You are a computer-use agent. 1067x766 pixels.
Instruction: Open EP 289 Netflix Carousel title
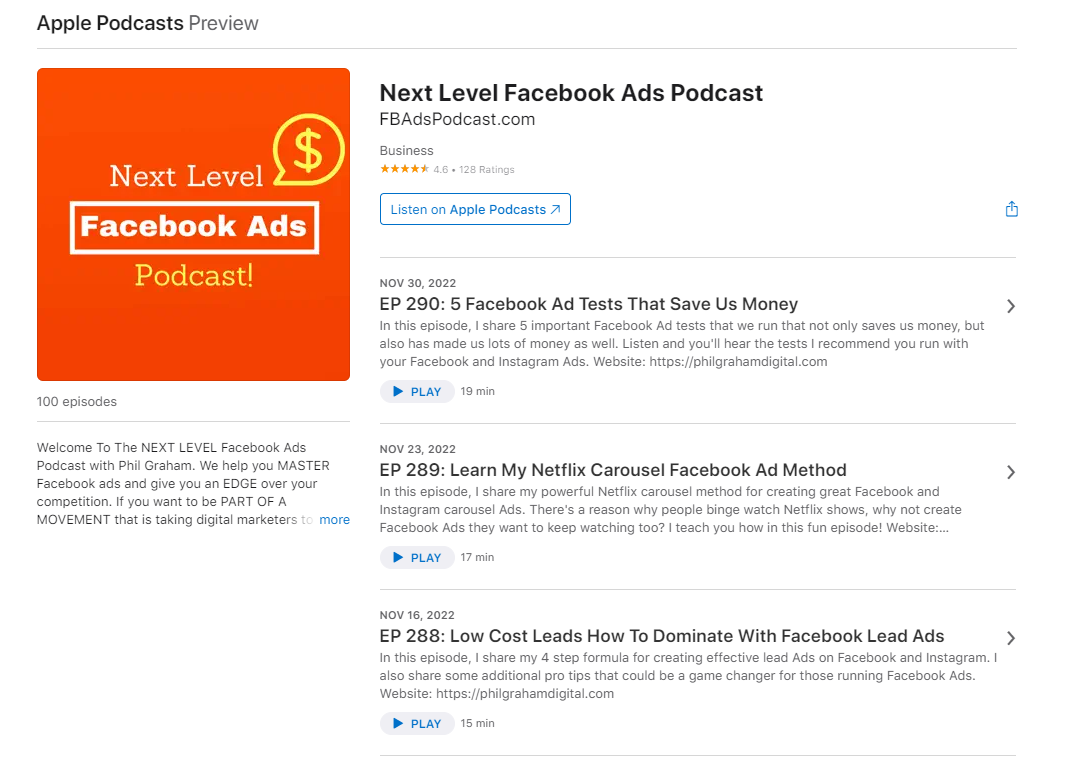(x=613, y=470)
